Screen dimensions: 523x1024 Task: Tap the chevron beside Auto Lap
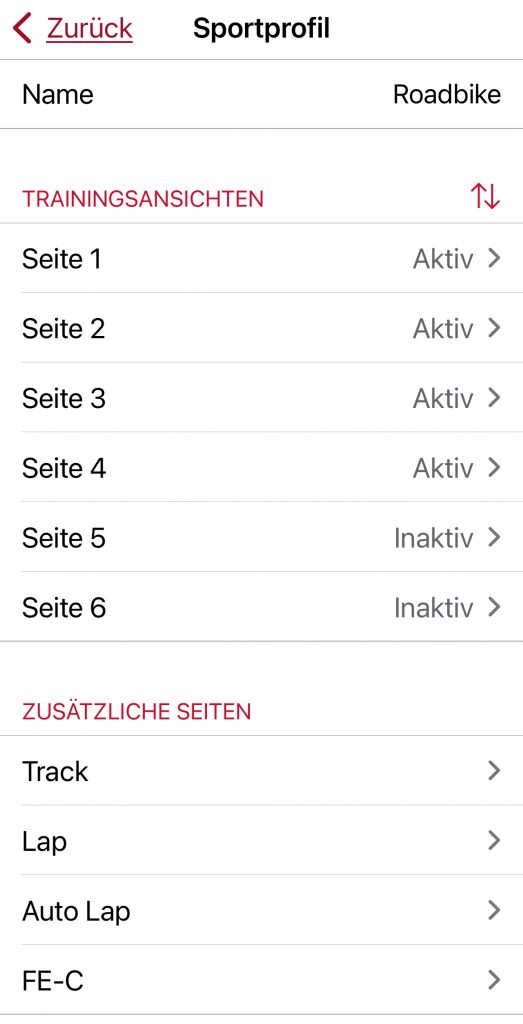point(494,910)
